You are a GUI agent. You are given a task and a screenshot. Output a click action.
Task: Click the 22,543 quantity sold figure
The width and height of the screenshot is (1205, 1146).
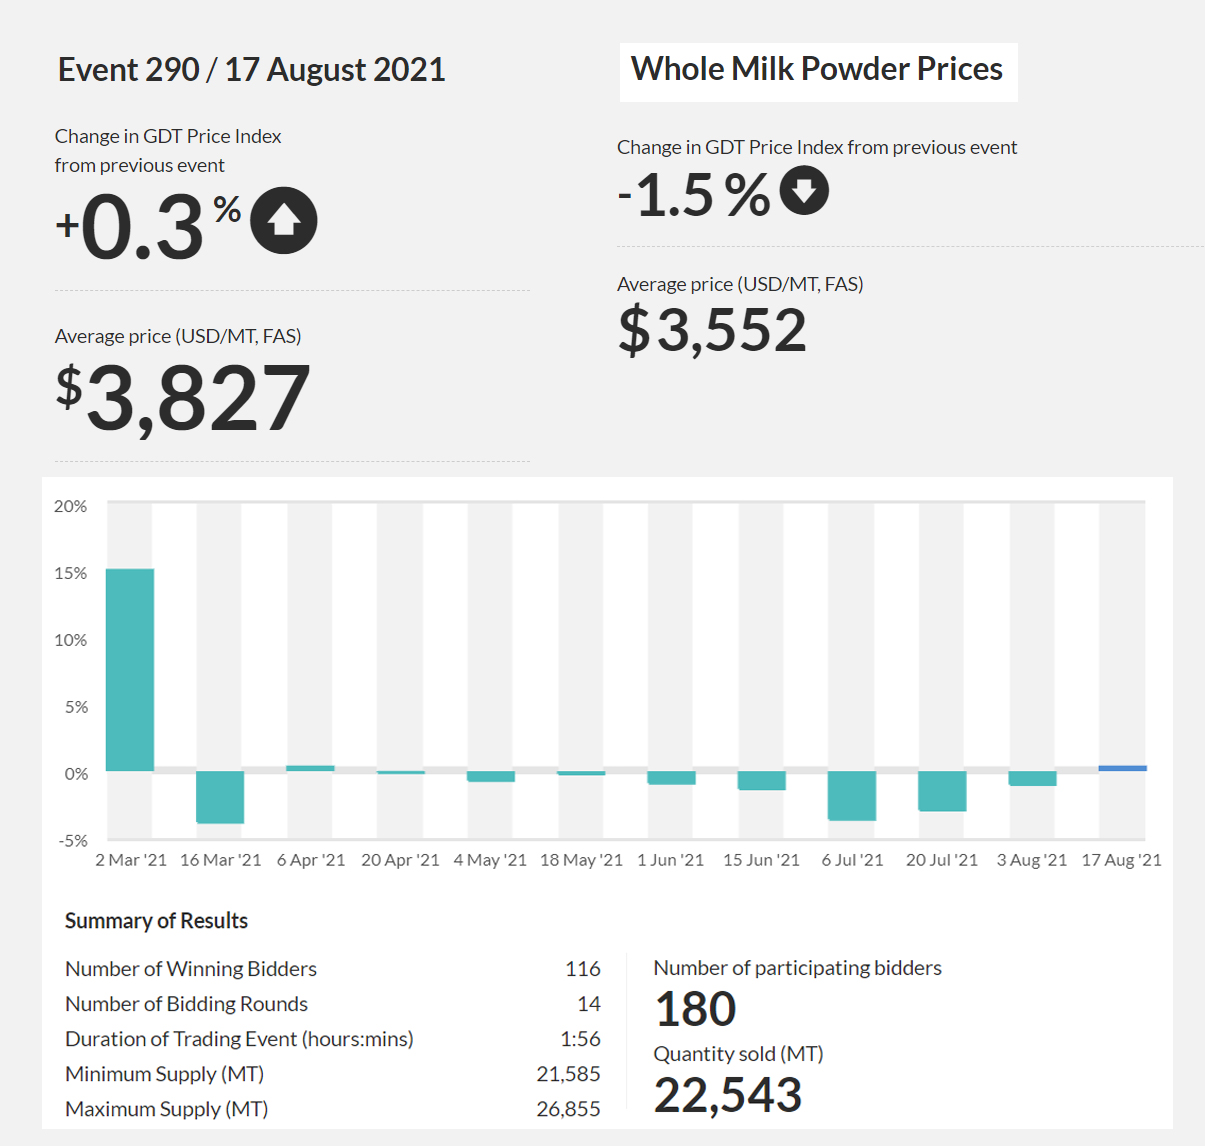pyautogui.click(x=728, y=1095)
